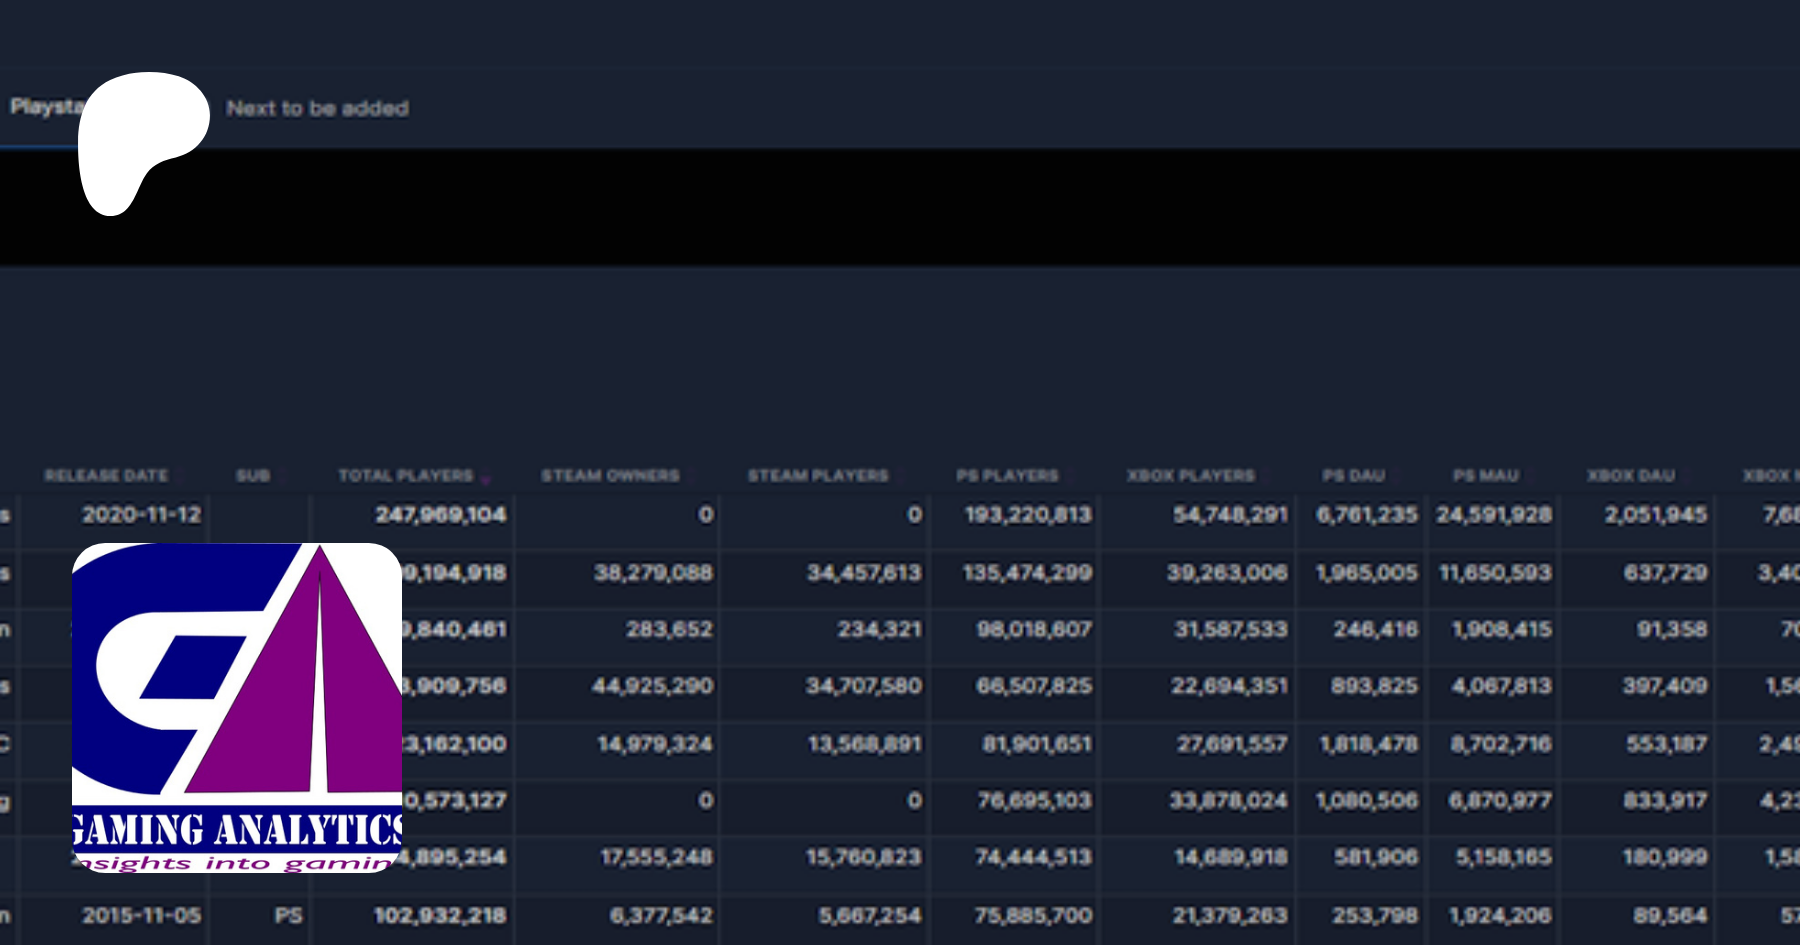Click the PS Players column header

click(1006, 475)
